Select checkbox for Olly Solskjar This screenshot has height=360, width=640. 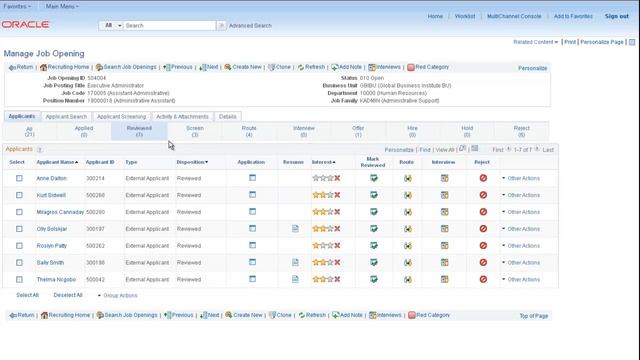click(x=19, y=229)
